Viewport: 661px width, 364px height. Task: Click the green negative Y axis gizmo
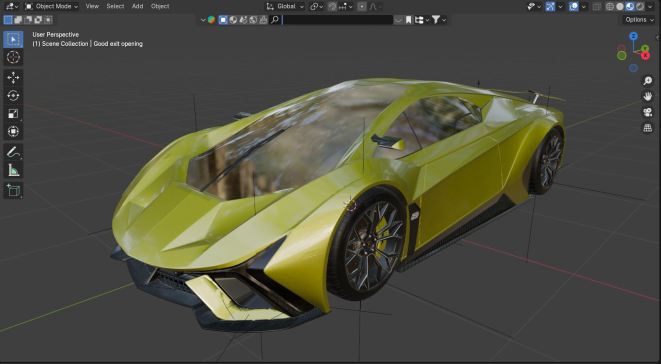621,55
